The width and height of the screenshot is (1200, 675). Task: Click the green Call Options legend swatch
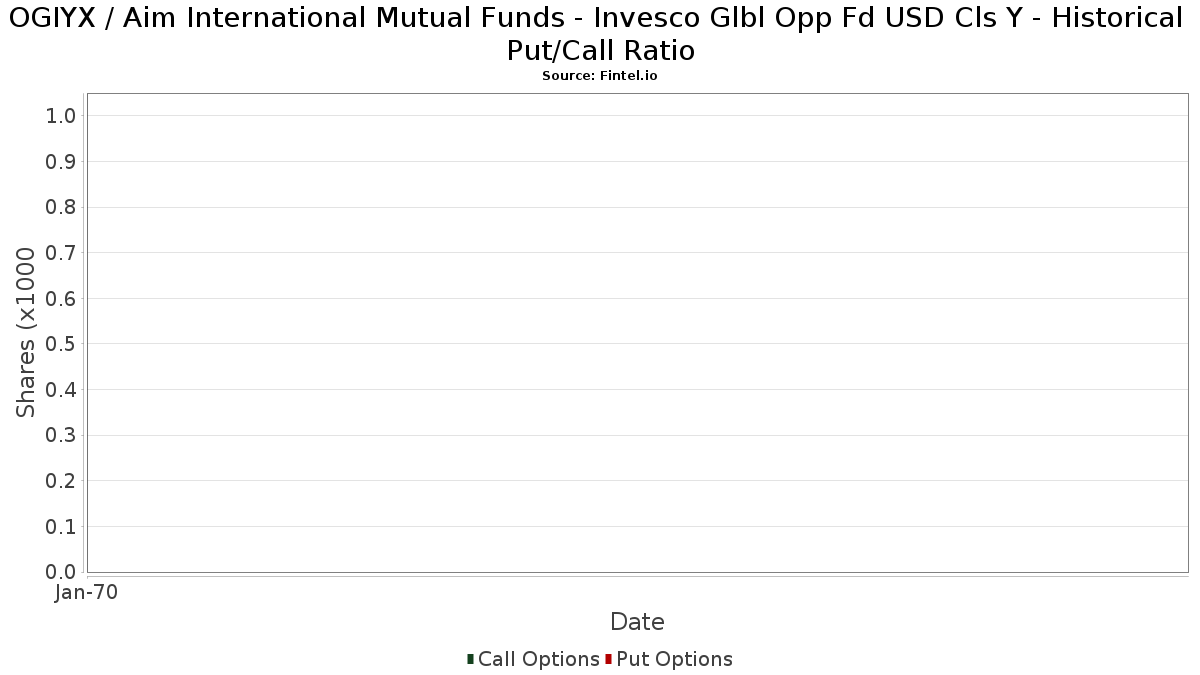tap(470, 659)
